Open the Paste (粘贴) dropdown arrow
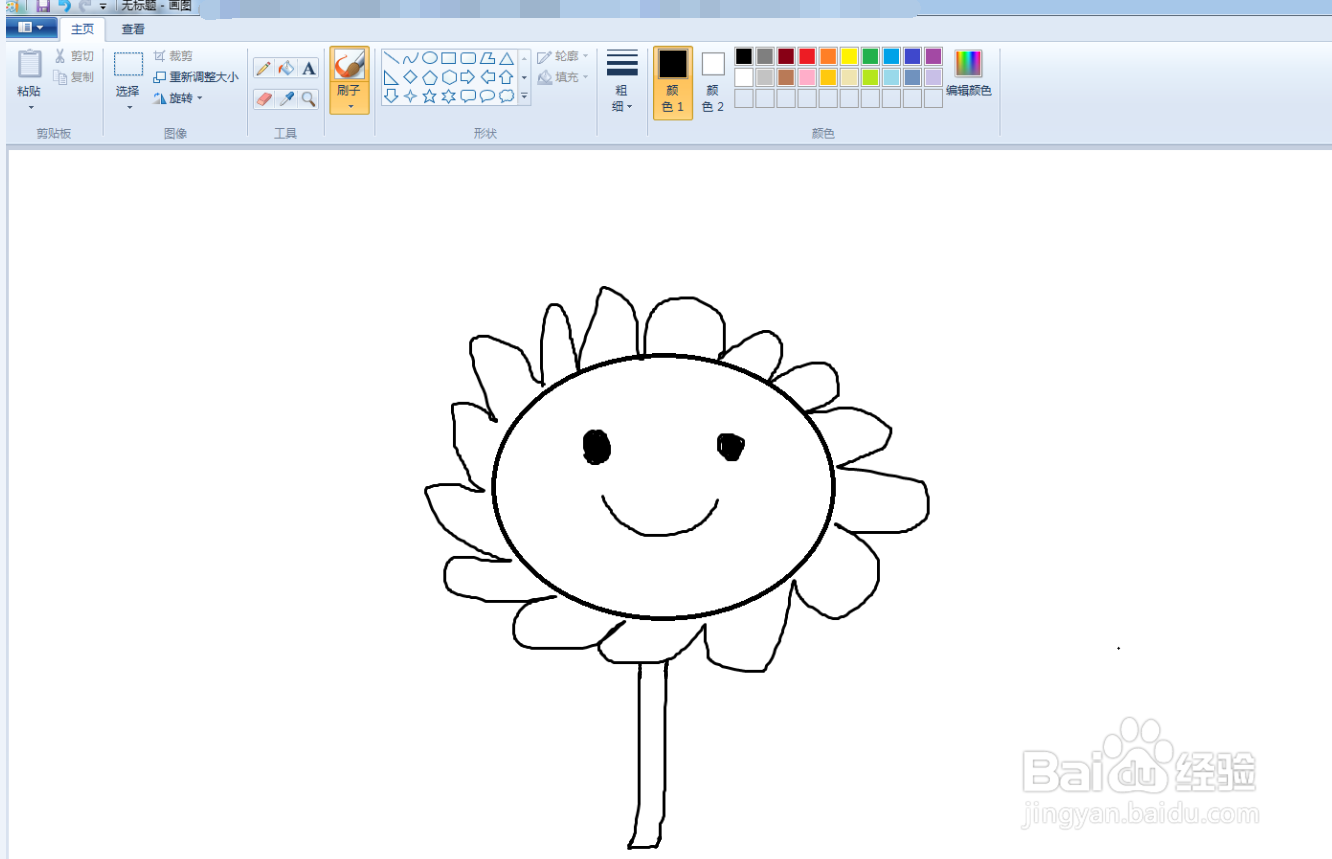1332x859 pixels. (30, 107)
